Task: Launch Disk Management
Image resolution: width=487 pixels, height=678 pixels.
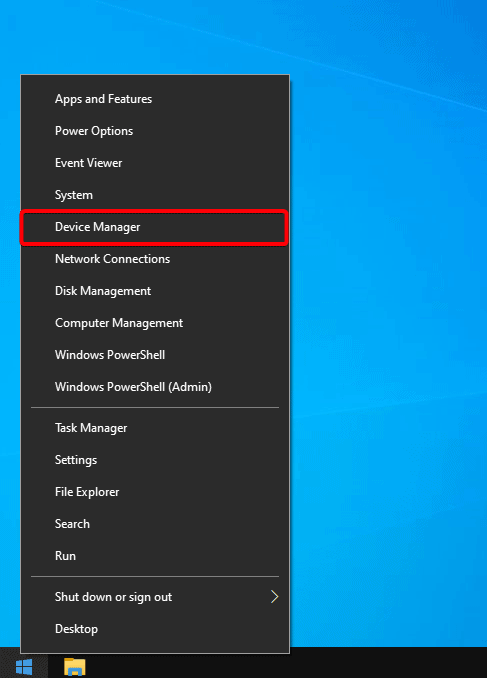Action: [x=155, y=291]
